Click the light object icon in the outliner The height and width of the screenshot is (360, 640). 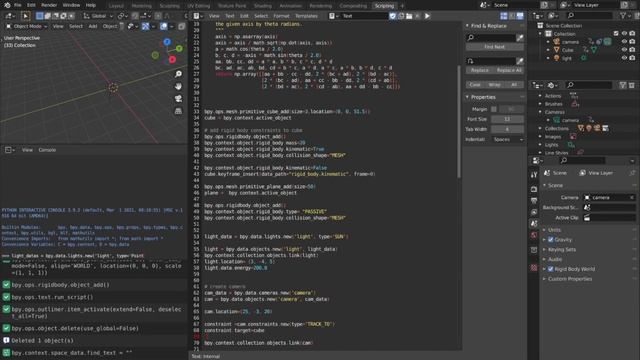(x=556, y=58)
